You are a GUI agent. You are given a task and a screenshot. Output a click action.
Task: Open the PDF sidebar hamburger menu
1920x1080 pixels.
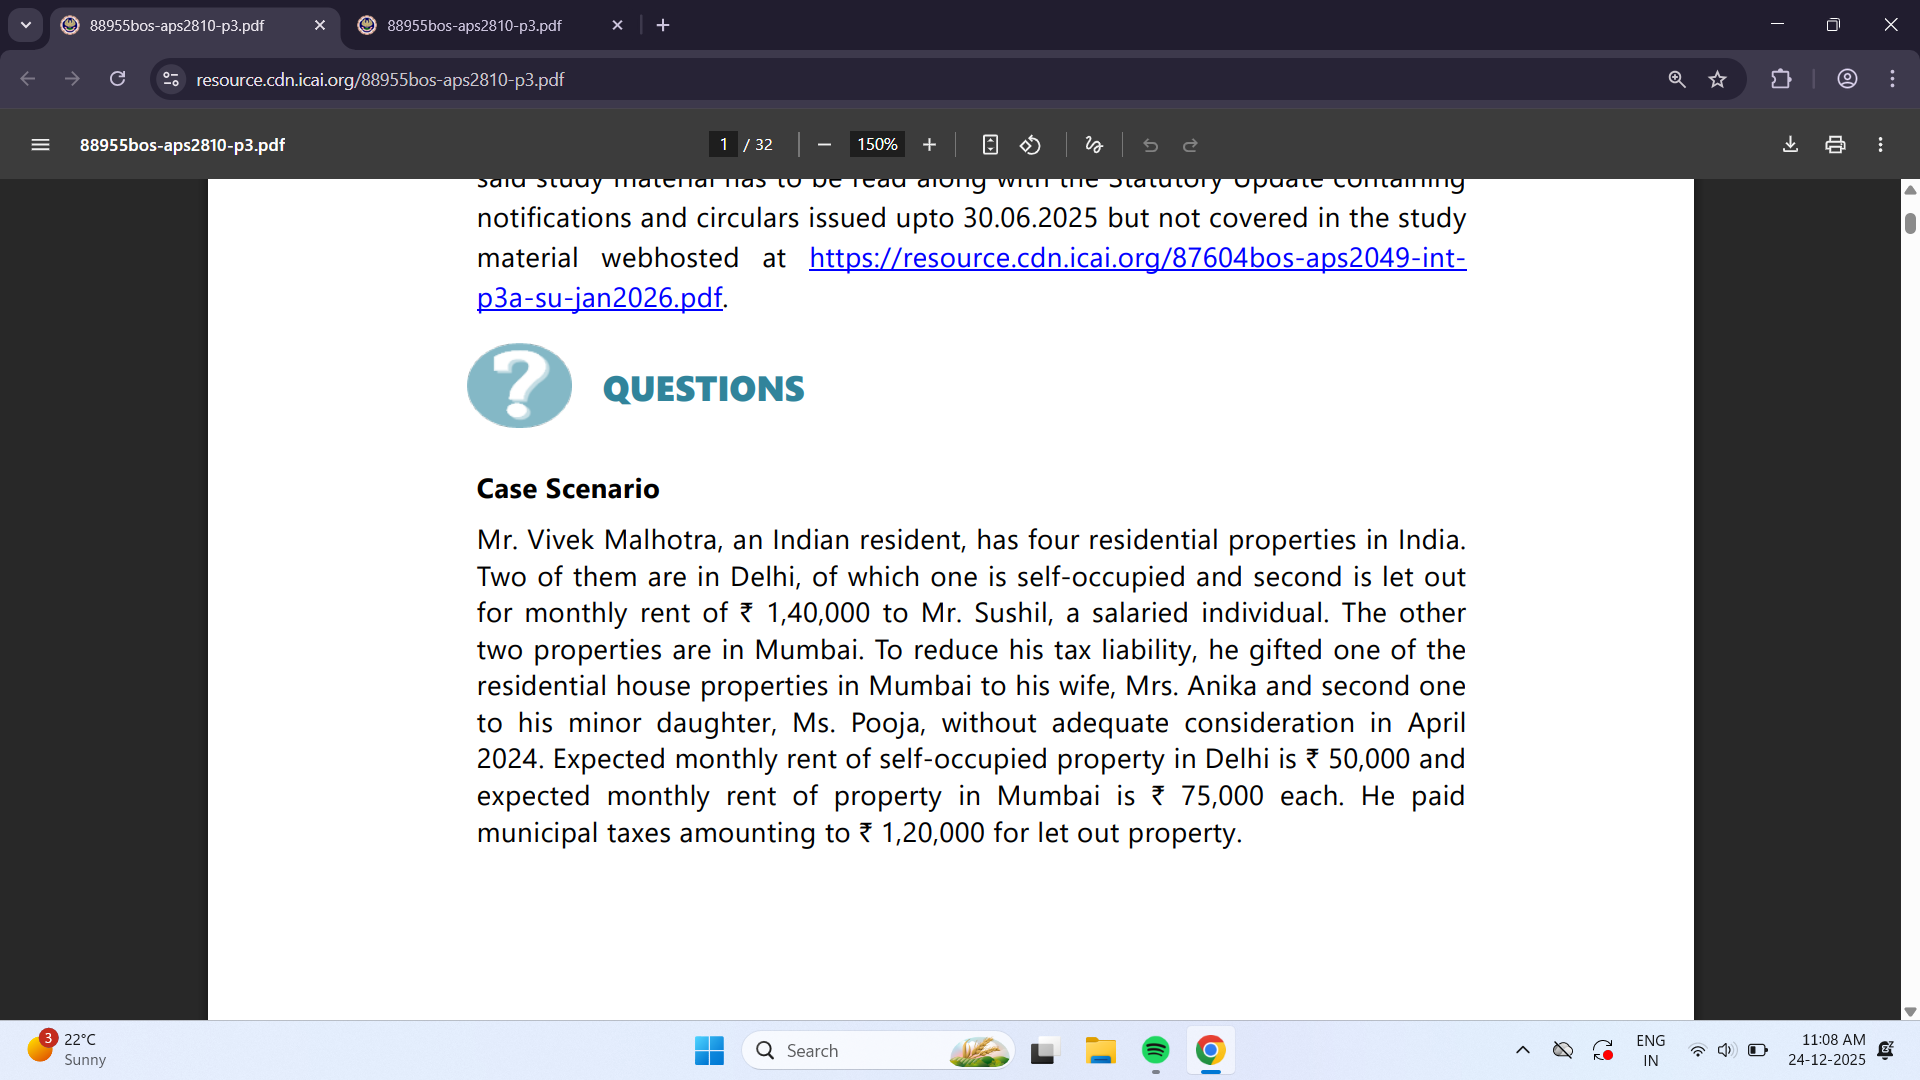point(40,145)
